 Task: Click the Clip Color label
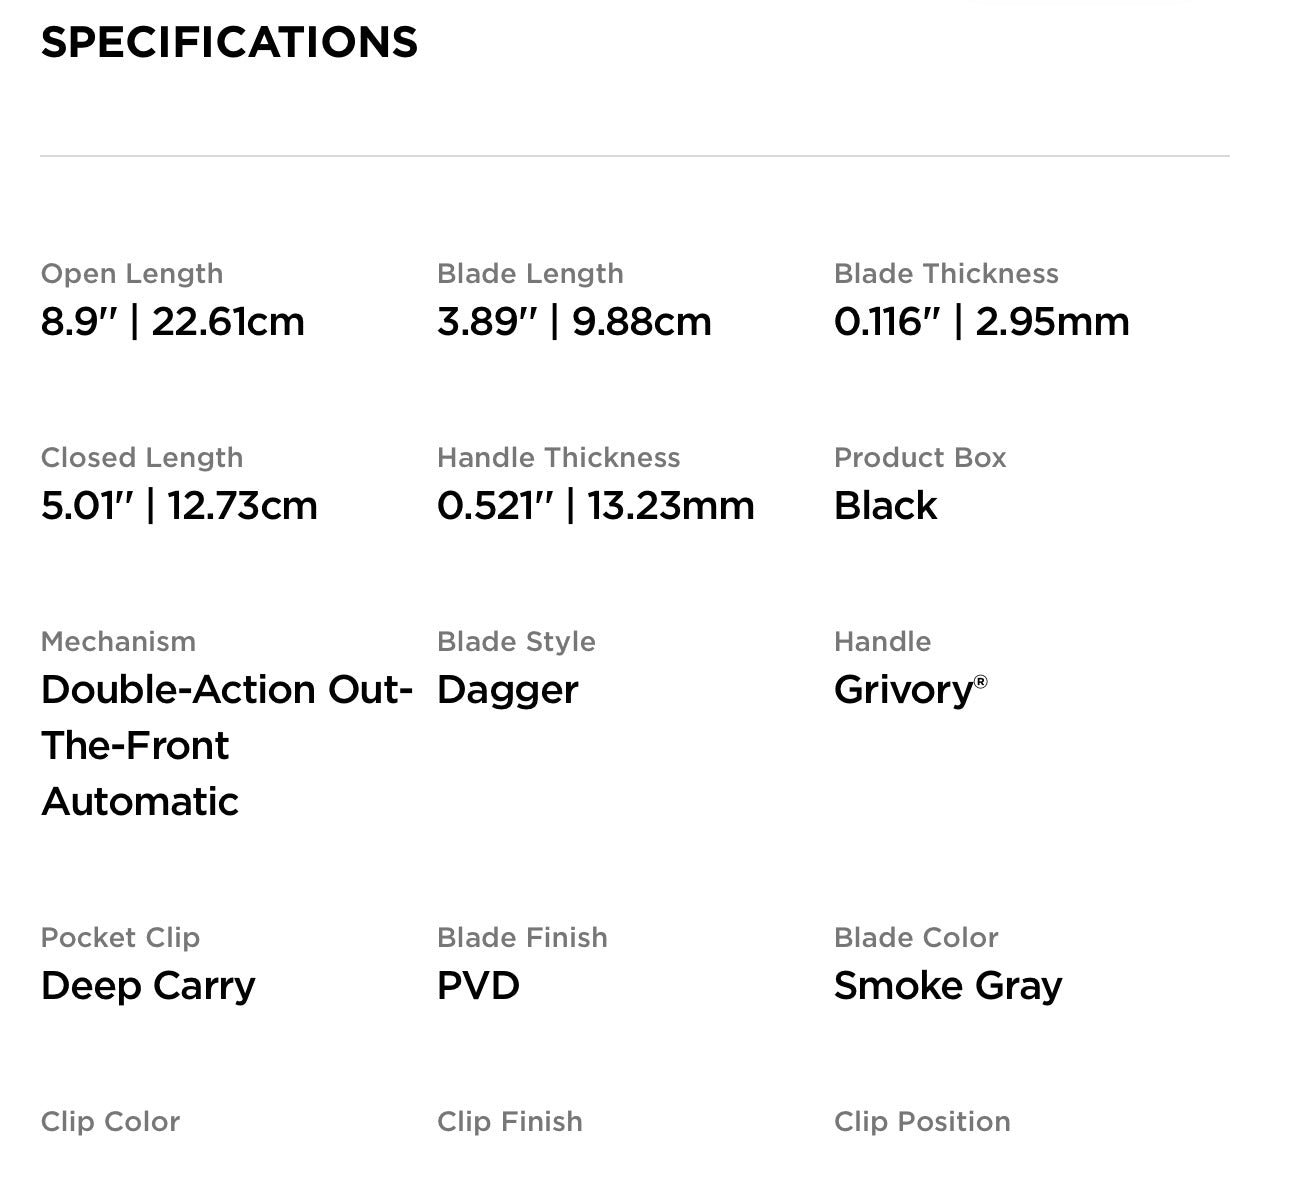(110, 1122)
